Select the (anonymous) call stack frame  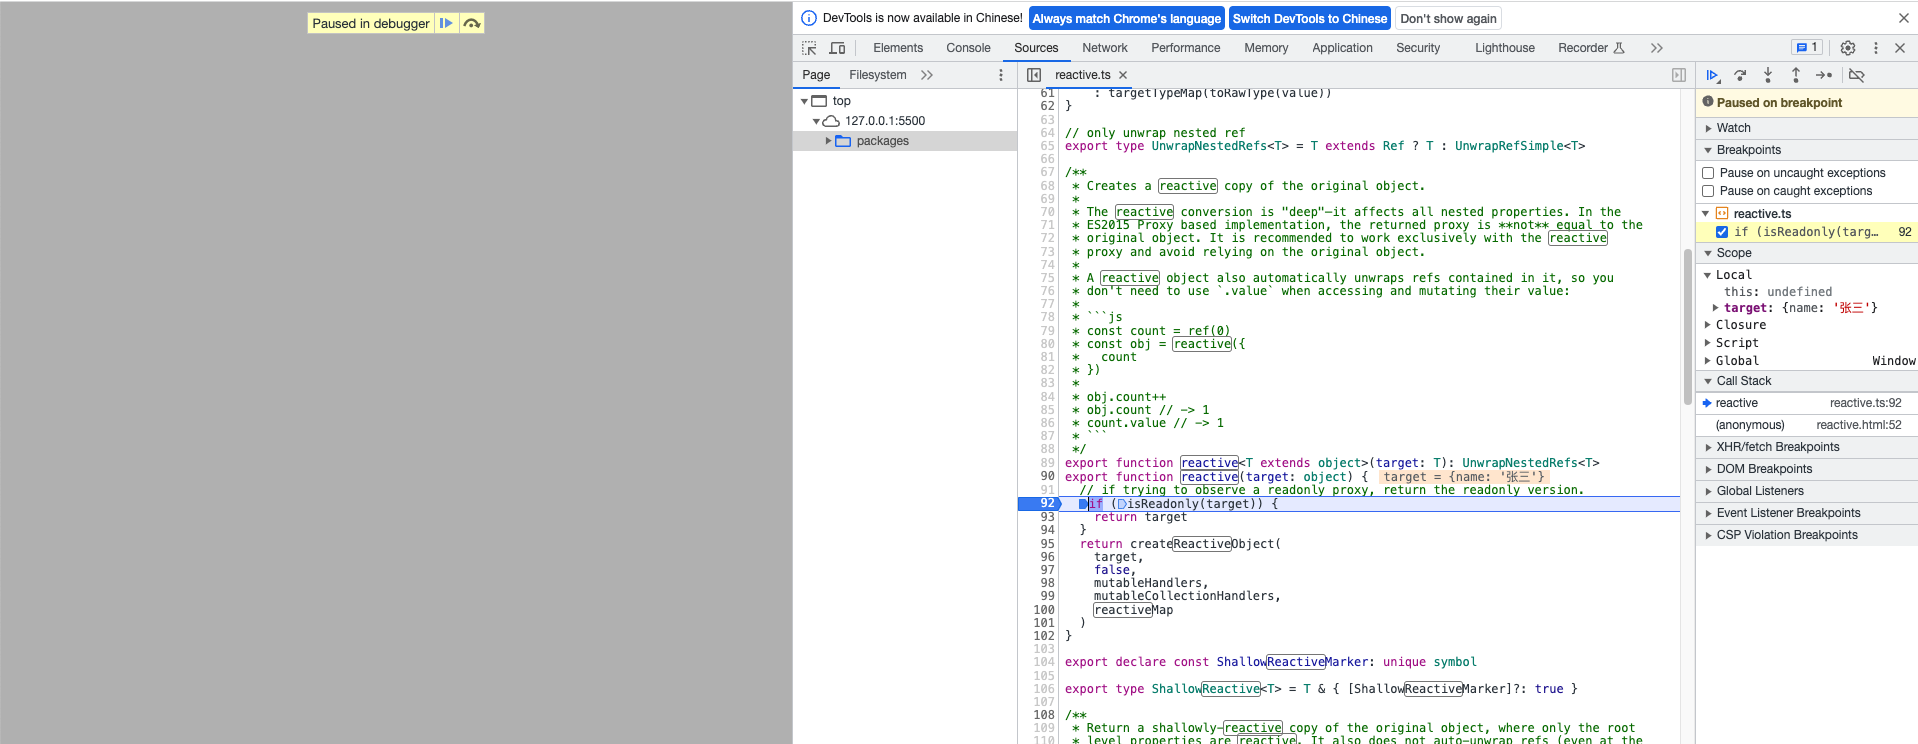[1807, 425]
